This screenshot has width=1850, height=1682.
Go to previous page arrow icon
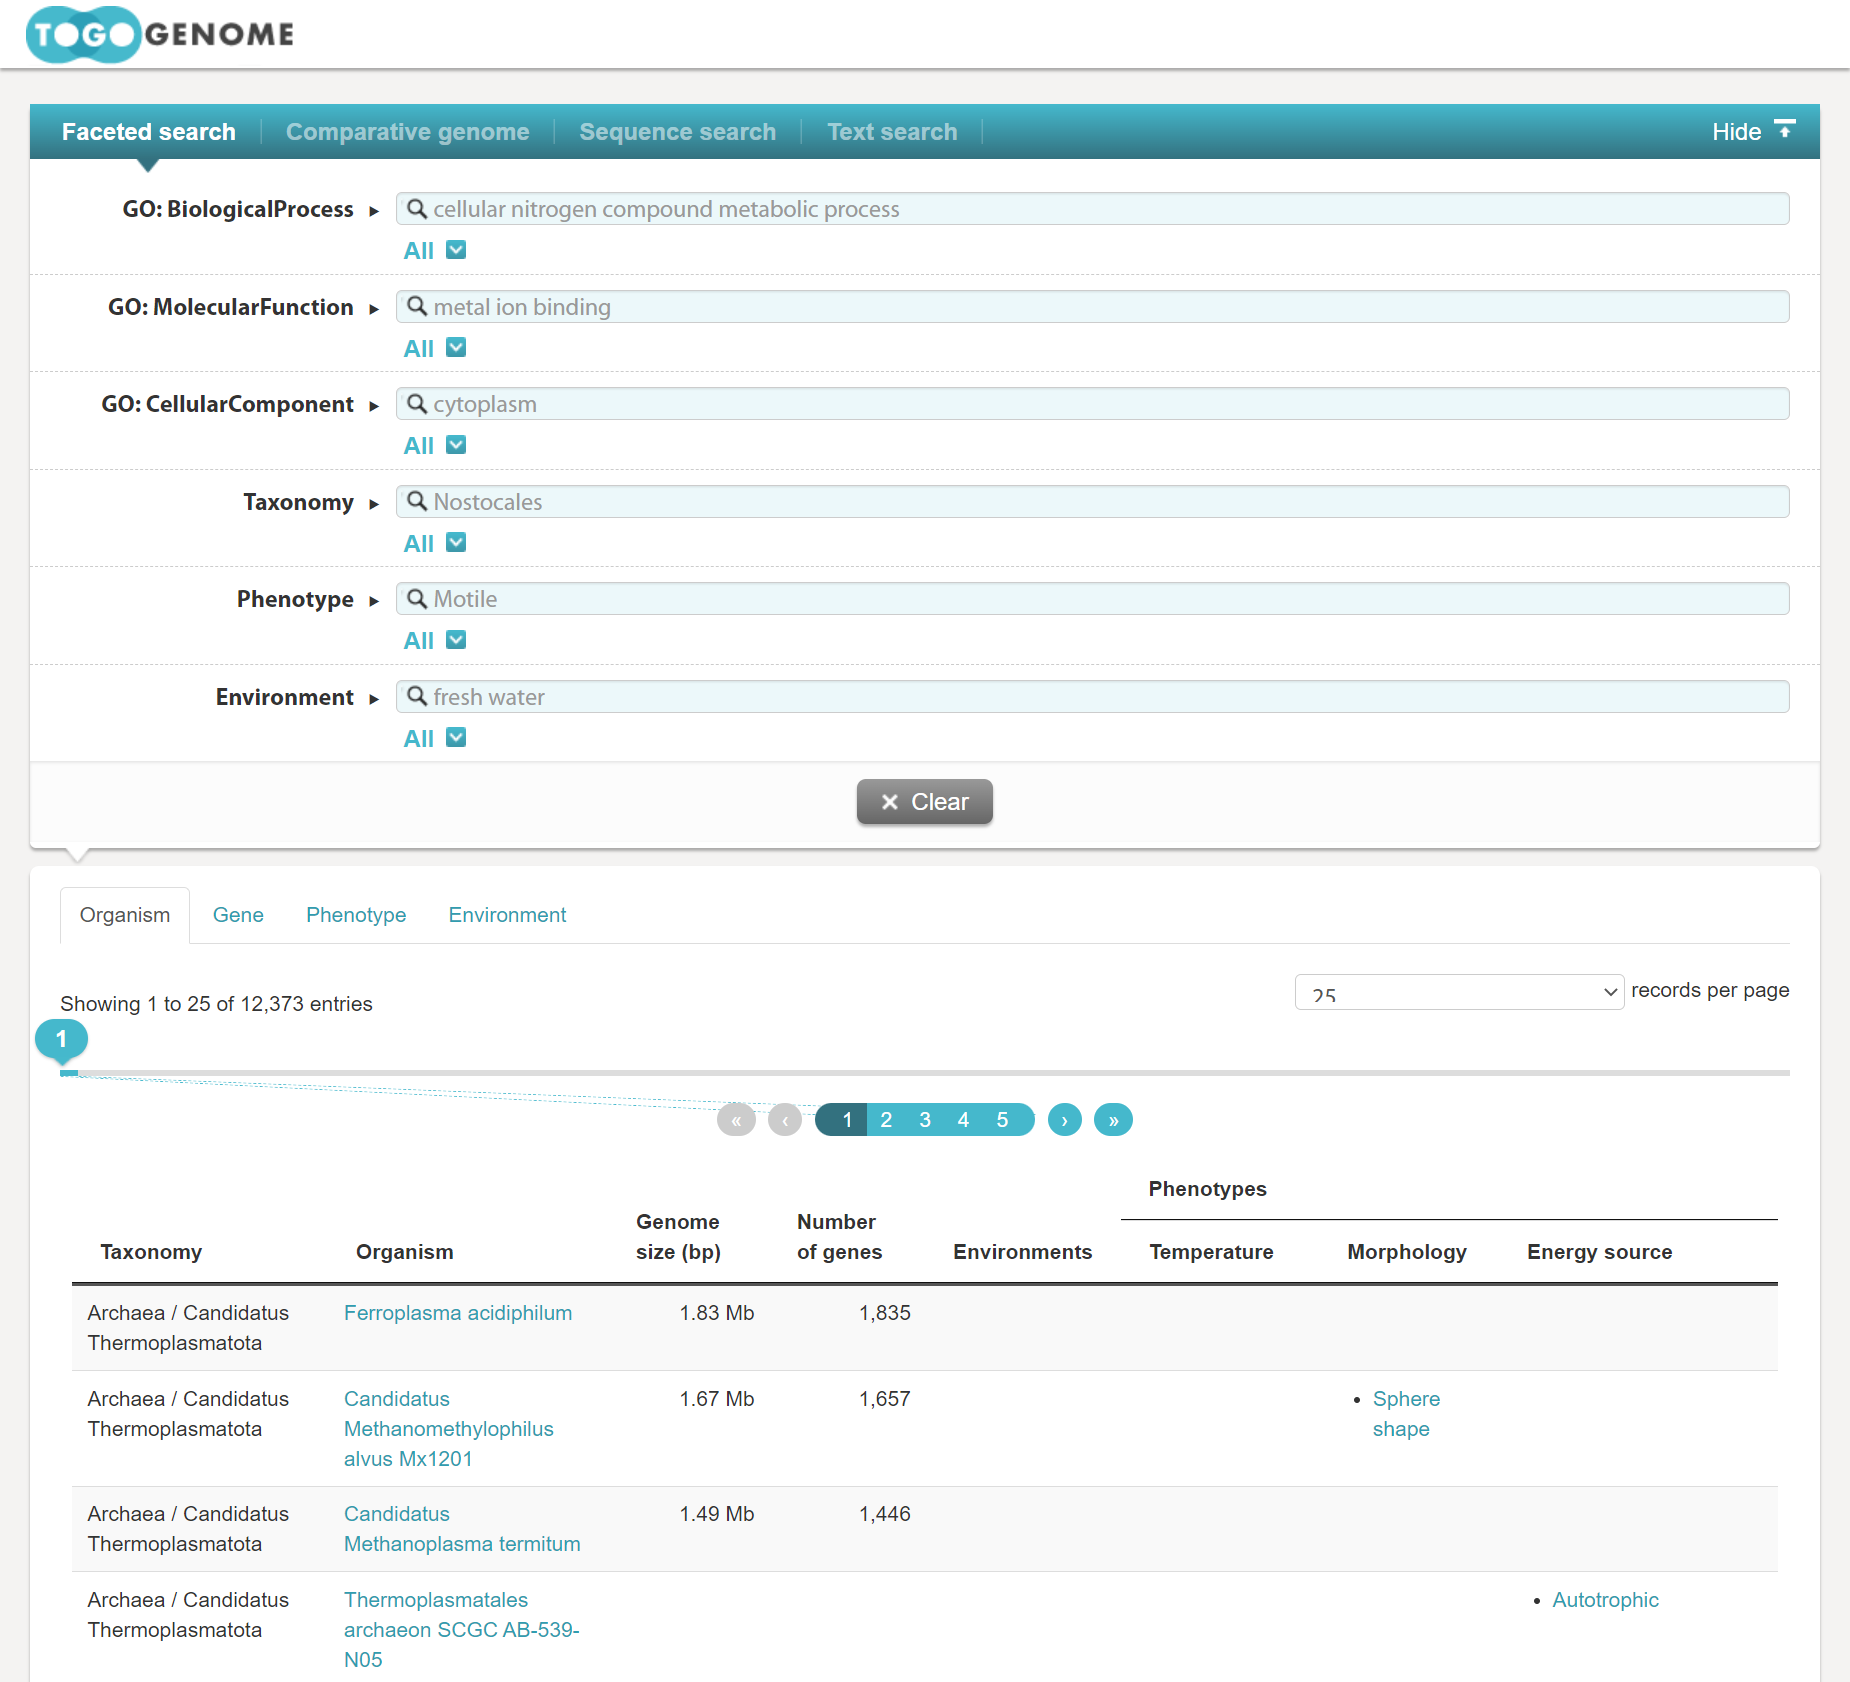785,1120
